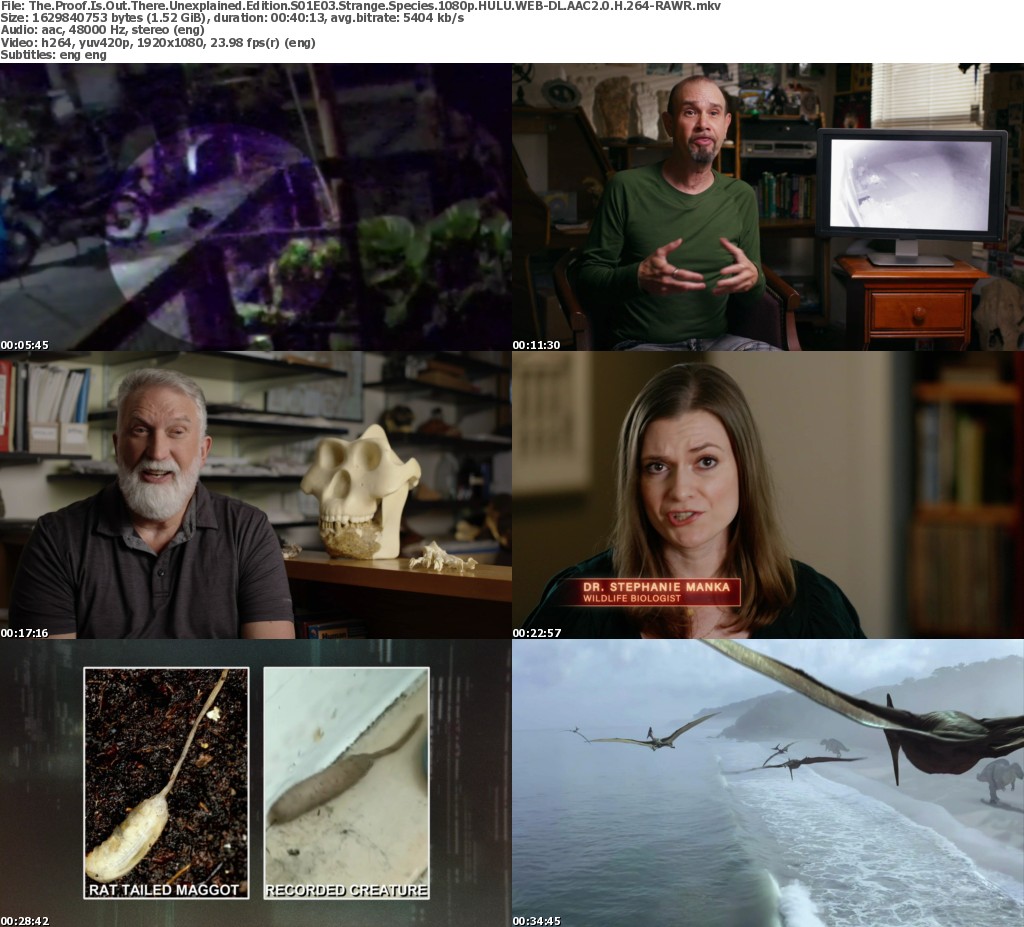This screenshot has height=927, width=1024.
Task: Click the thumbnail at 00:05:45
Action: [255, 207]
